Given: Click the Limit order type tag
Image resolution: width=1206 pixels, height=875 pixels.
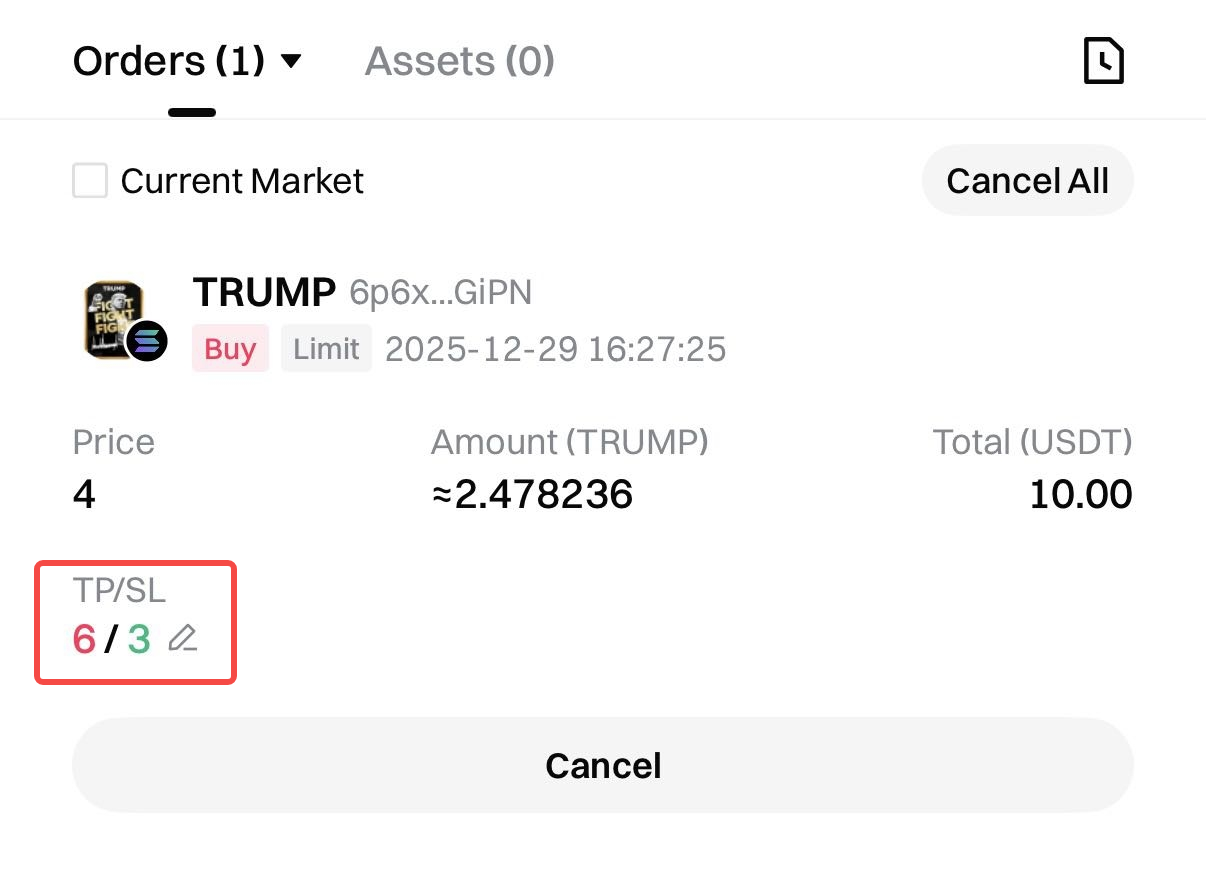Looking at the screenshot, I should pos(326,349).
